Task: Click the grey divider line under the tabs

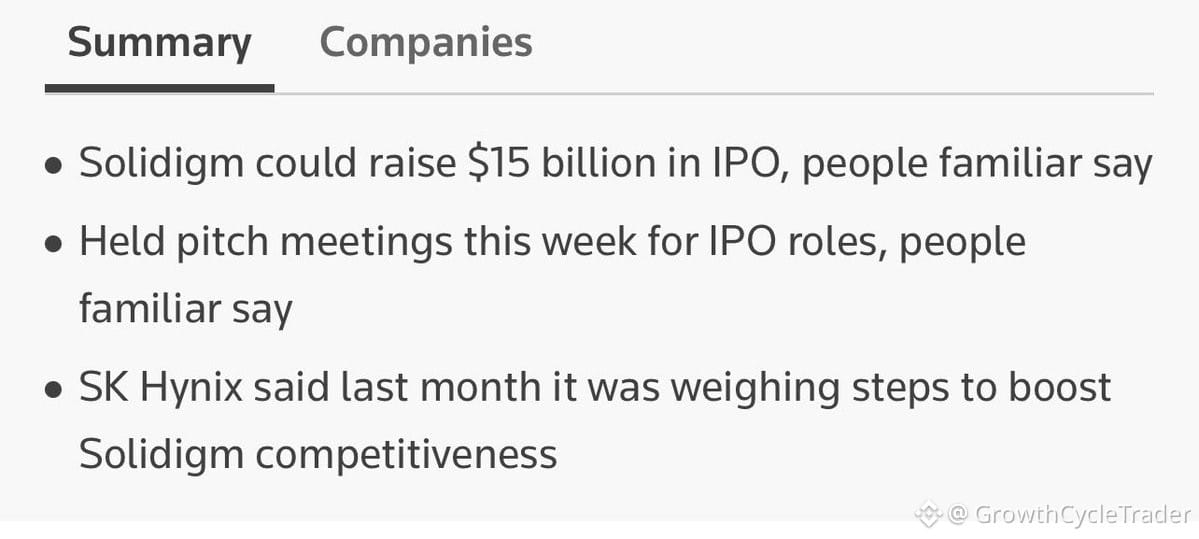Action: (713, 93)
